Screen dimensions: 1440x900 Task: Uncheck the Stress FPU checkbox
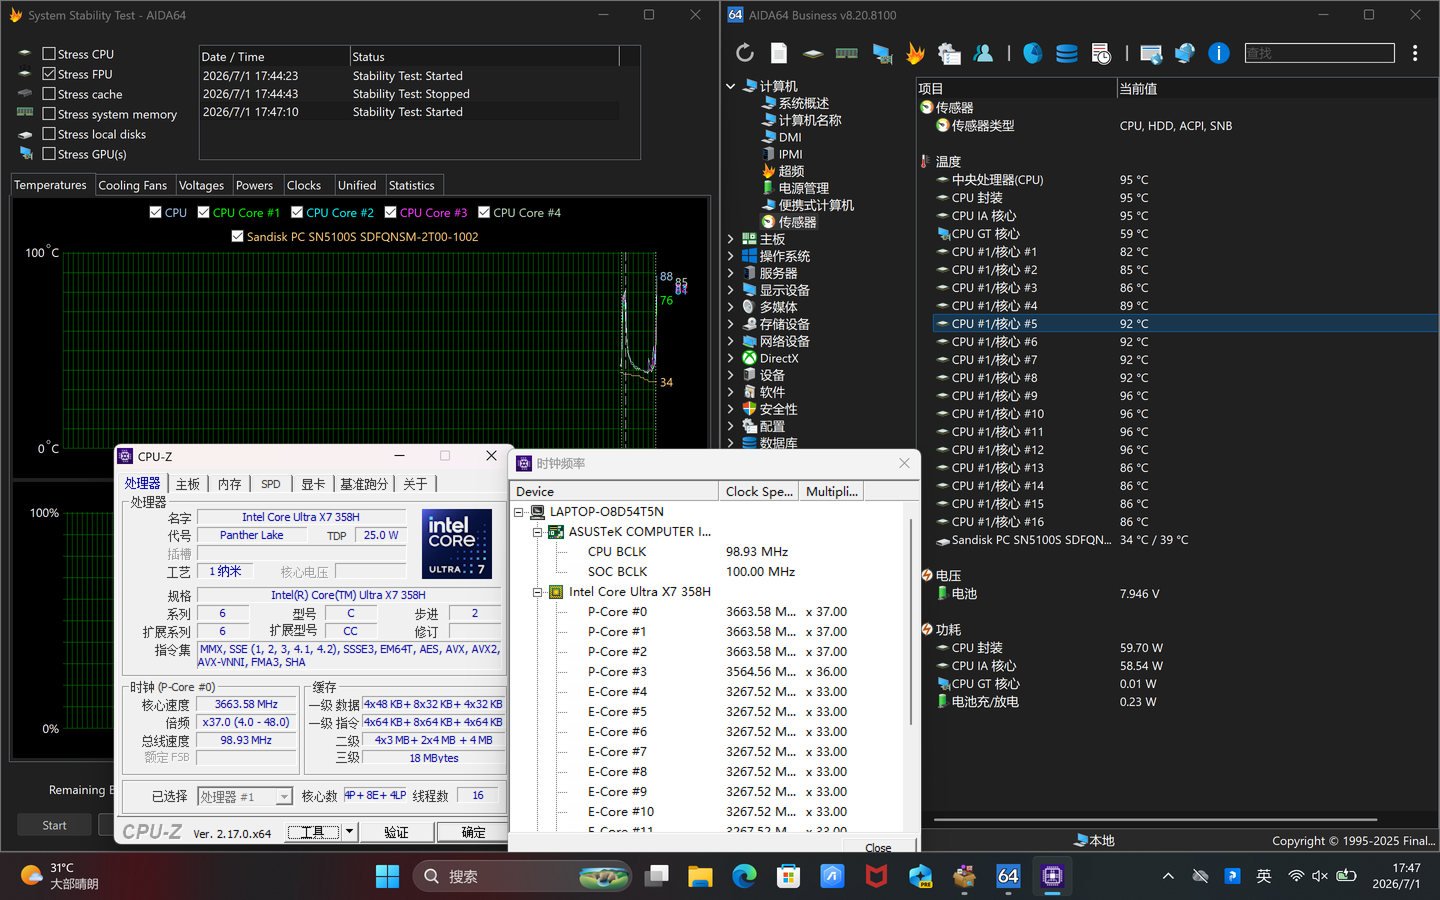[x=49, y=74]
